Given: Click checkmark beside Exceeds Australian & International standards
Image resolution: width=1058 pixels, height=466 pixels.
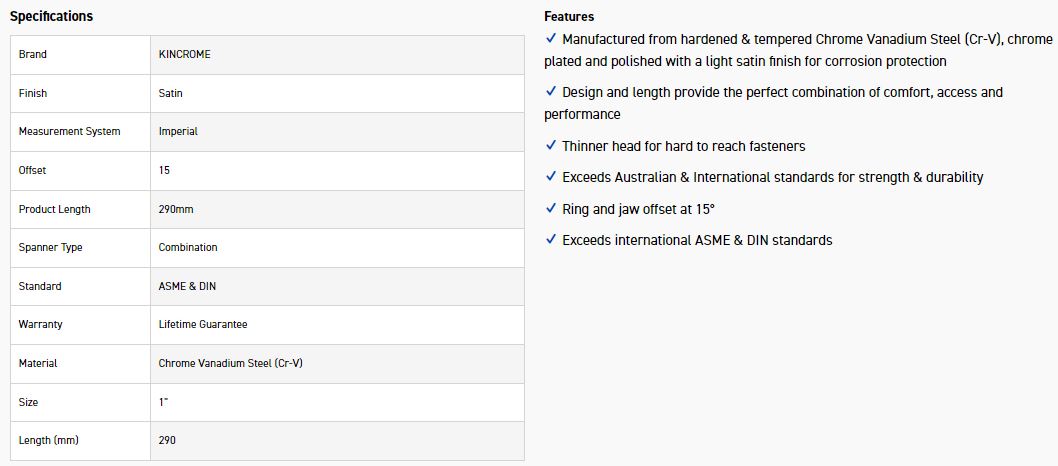Looking at the screenshot, I should 551,177.
